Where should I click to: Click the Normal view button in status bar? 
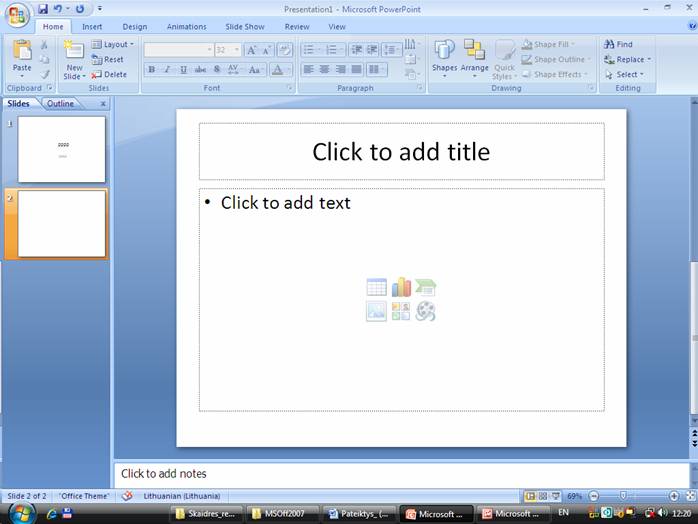click(x=530, y=496)
